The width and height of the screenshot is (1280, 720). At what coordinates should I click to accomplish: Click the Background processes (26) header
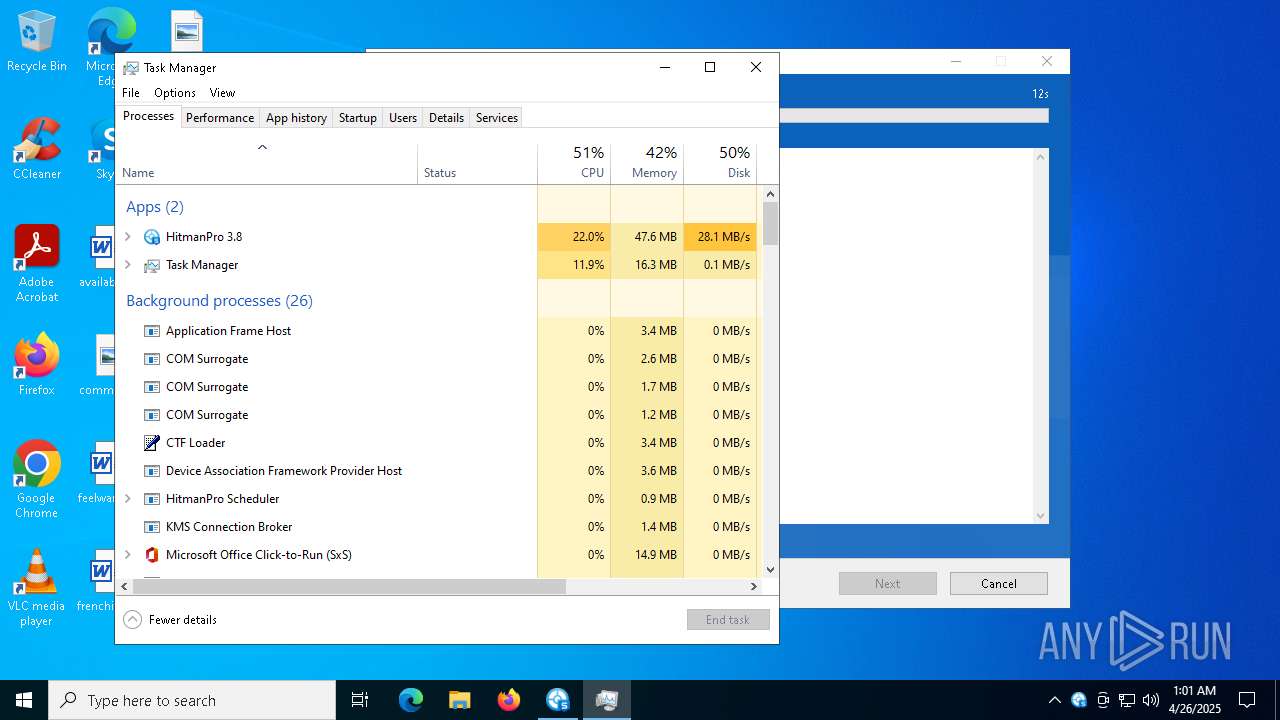pos(219,301)
